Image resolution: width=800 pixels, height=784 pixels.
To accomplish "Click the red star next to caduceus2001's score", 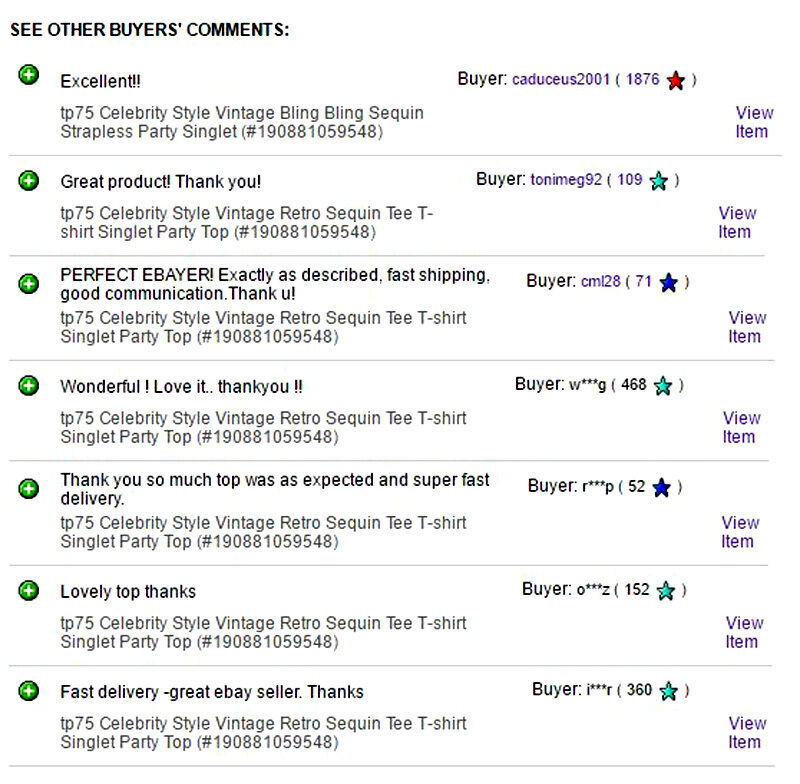I will click(x=676, y=80).
